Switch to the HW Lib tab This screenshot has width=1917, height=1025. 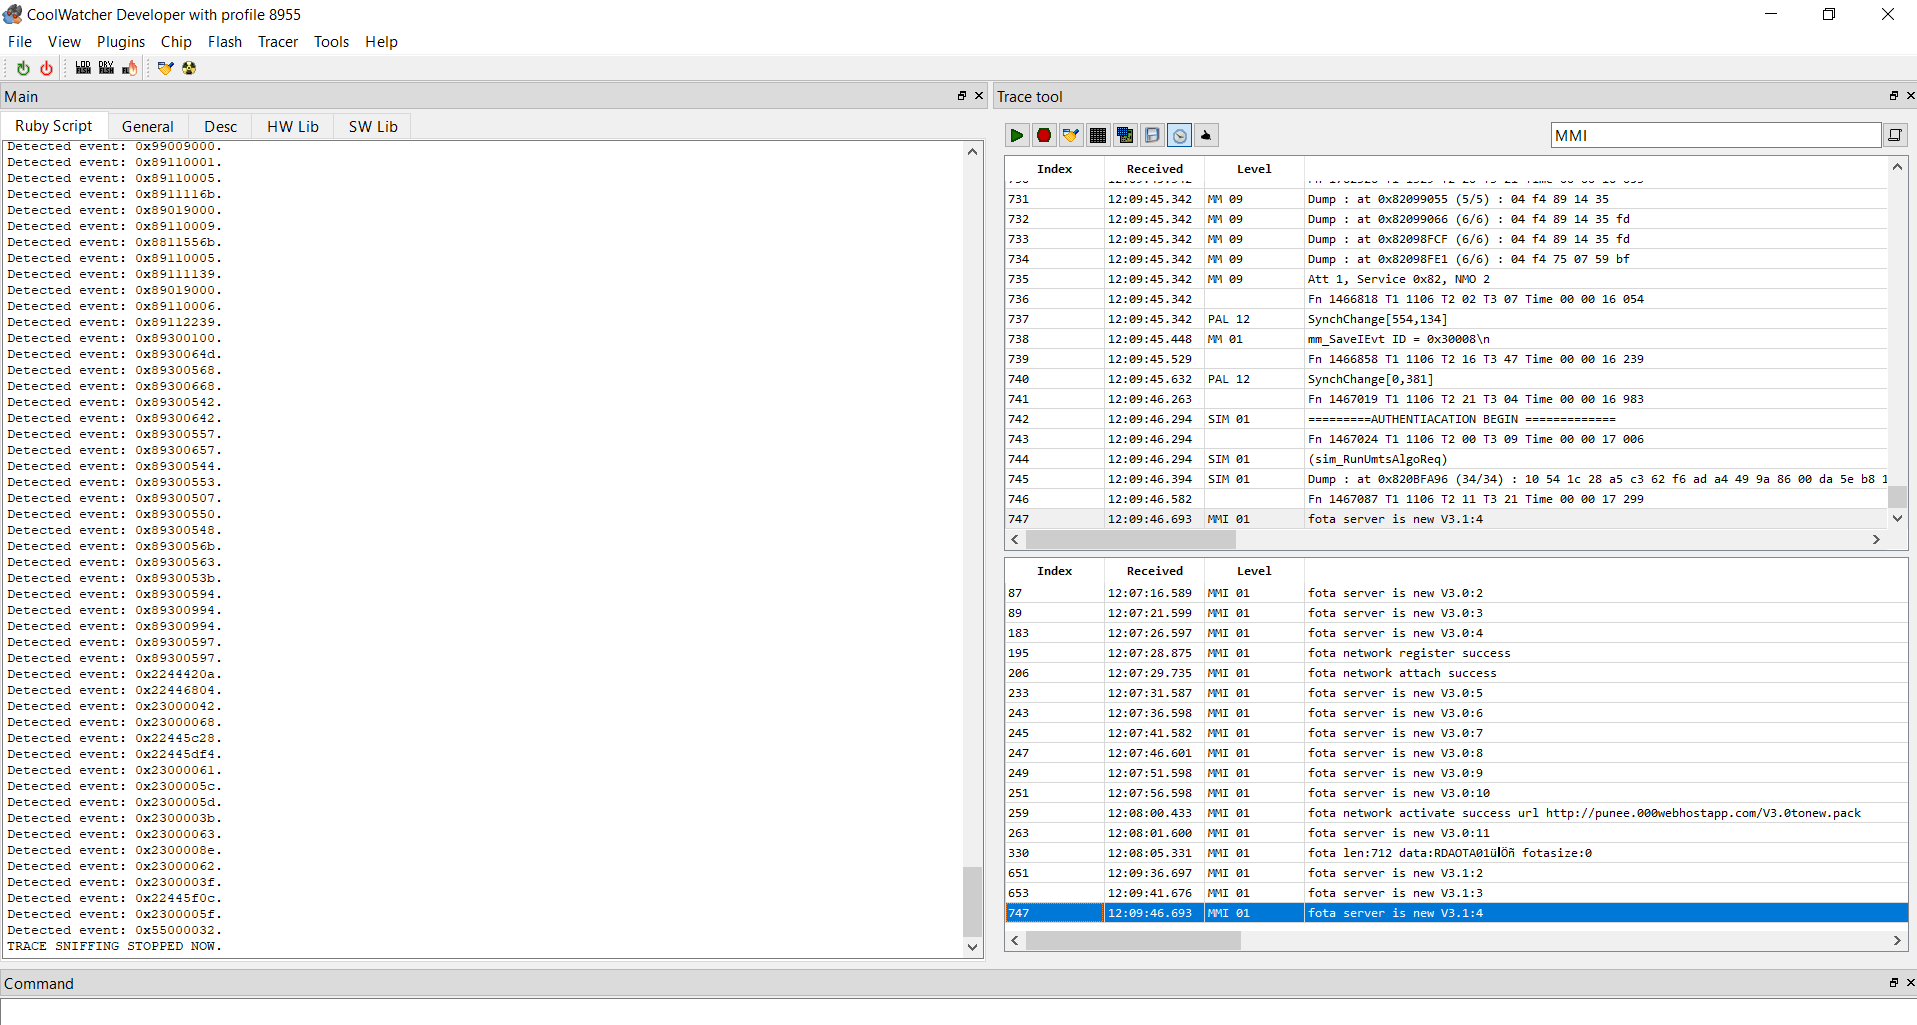(292, 125)
